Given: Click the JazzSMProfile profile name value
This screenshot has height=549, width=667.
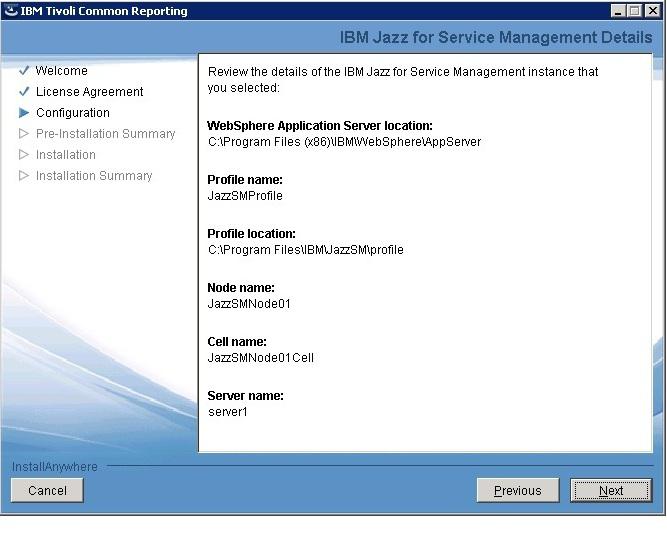Looking at the screenshot, I should click(245, 196).
